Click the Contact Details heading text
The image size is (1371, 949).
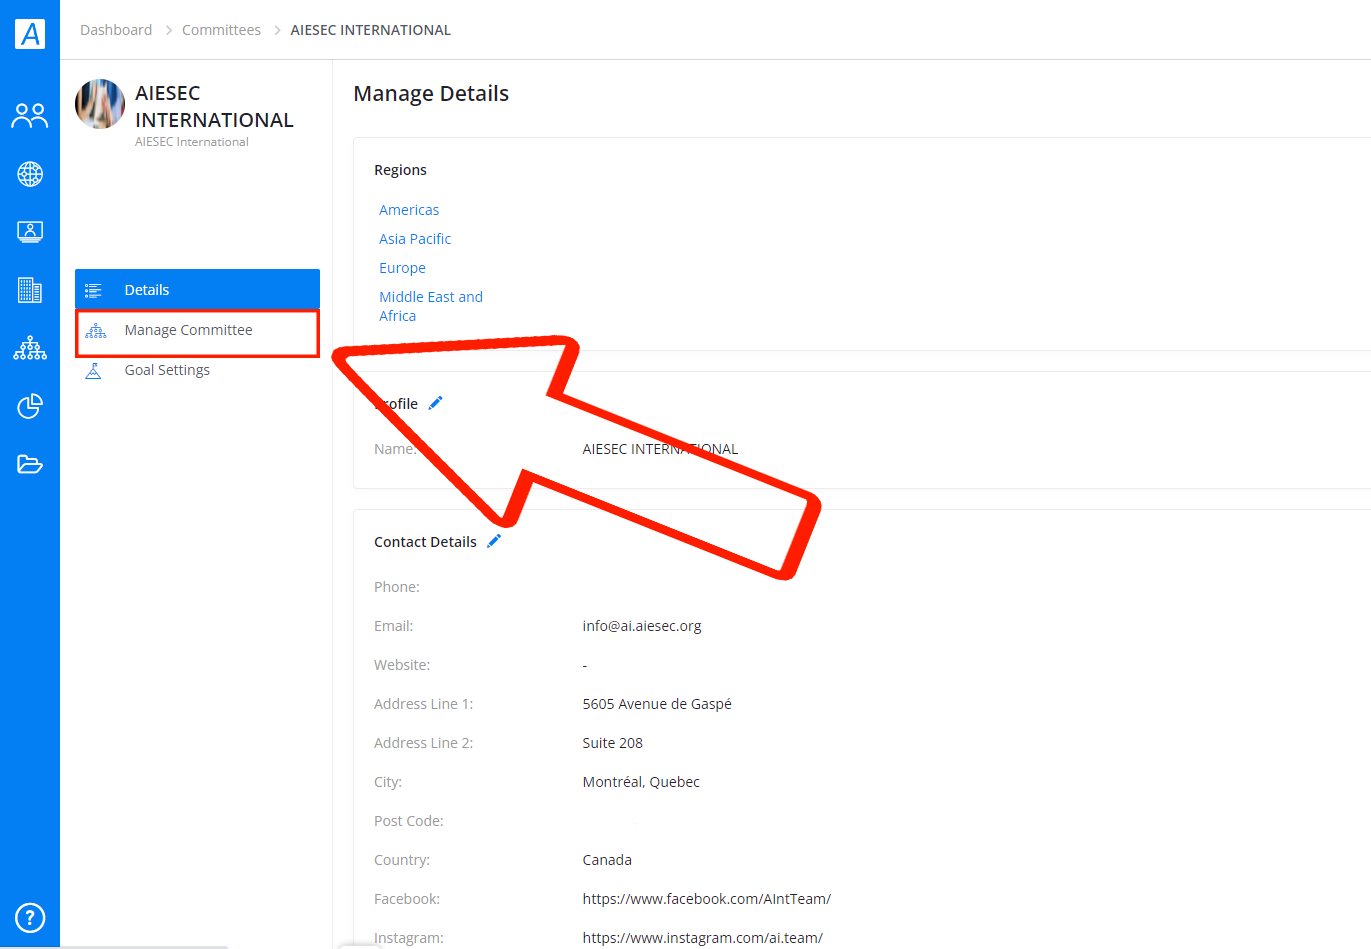(x=425, y=542)
